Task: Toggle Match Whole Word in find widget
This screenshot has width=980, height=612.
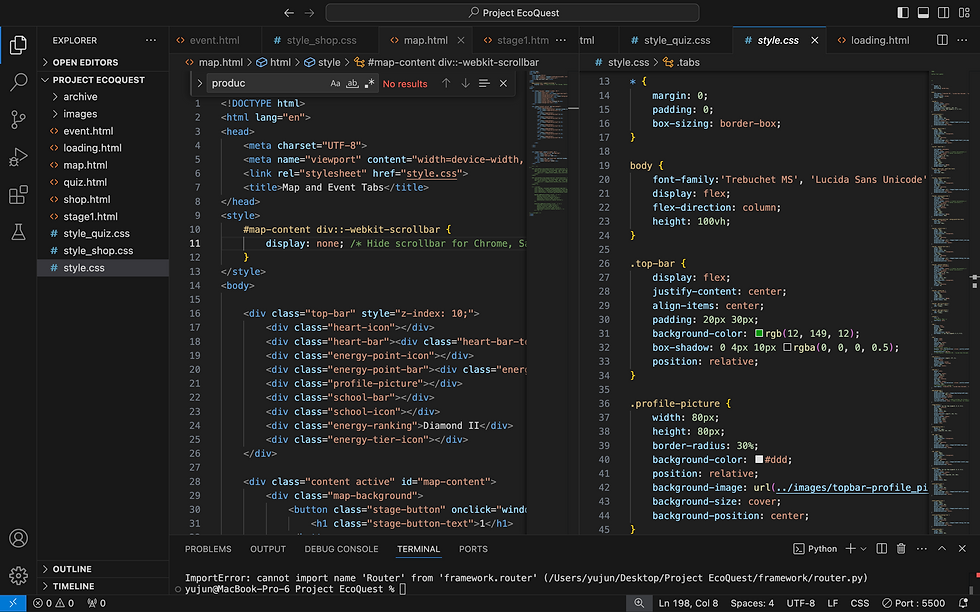Action: 352,83
